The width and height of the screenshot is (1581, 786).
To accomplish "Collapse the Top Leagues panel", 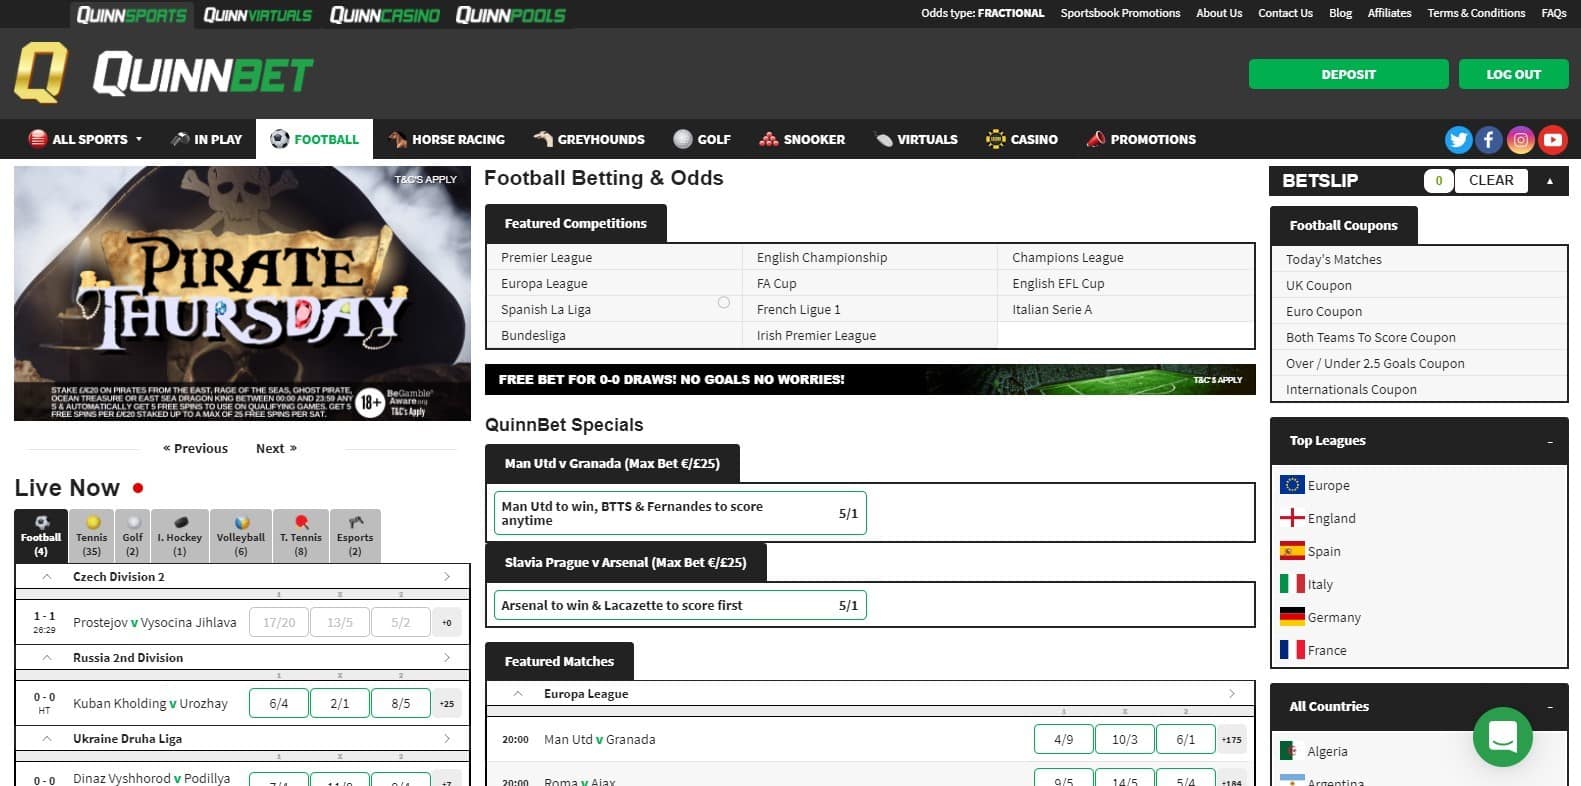I will [1550, 442].
